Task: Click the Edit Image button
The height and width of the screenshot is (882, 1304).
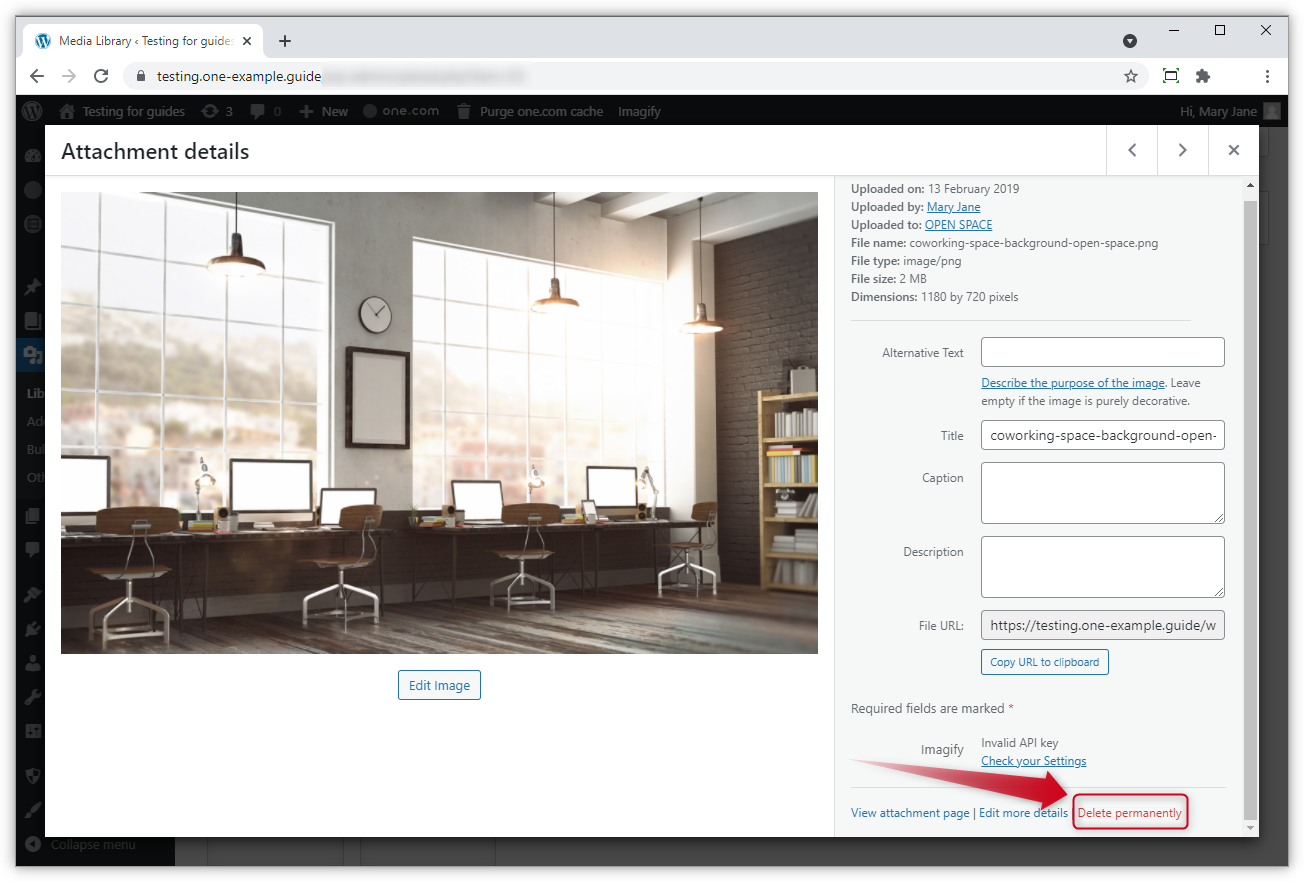Action: point(439,684)
